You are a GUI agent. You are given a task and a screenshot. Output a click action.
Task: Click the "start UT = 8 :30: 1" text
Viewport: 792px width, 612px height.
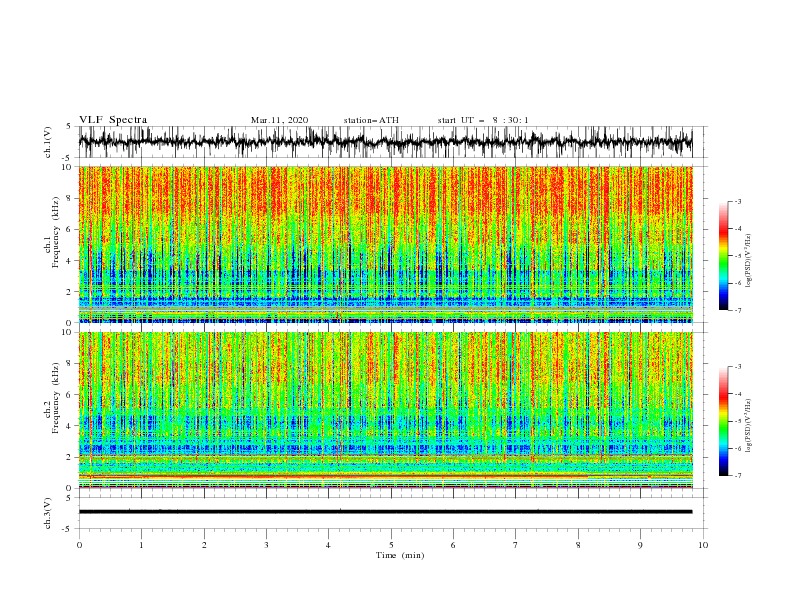coord(483,120)
